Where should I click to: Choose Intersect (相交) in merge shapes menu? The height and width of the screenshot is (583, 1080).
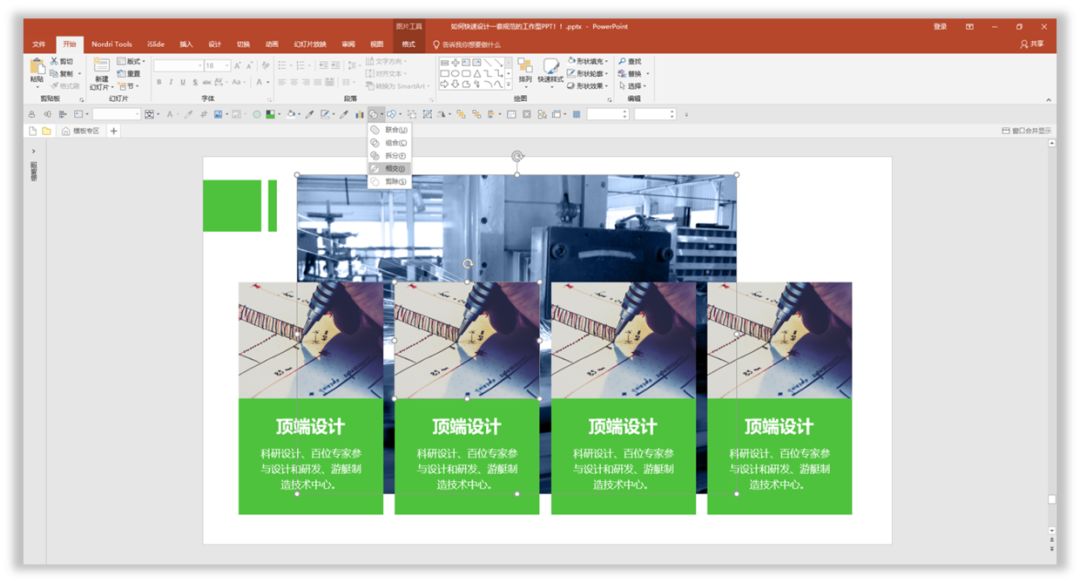[389, 168]
